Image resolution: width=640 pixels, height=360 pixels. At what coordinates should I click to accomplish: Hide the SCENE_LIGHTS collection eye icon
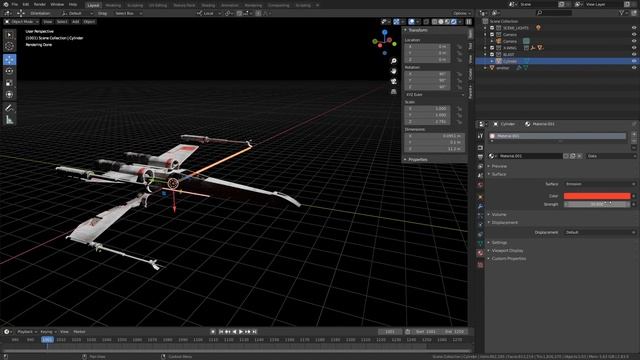pos(634,28)
